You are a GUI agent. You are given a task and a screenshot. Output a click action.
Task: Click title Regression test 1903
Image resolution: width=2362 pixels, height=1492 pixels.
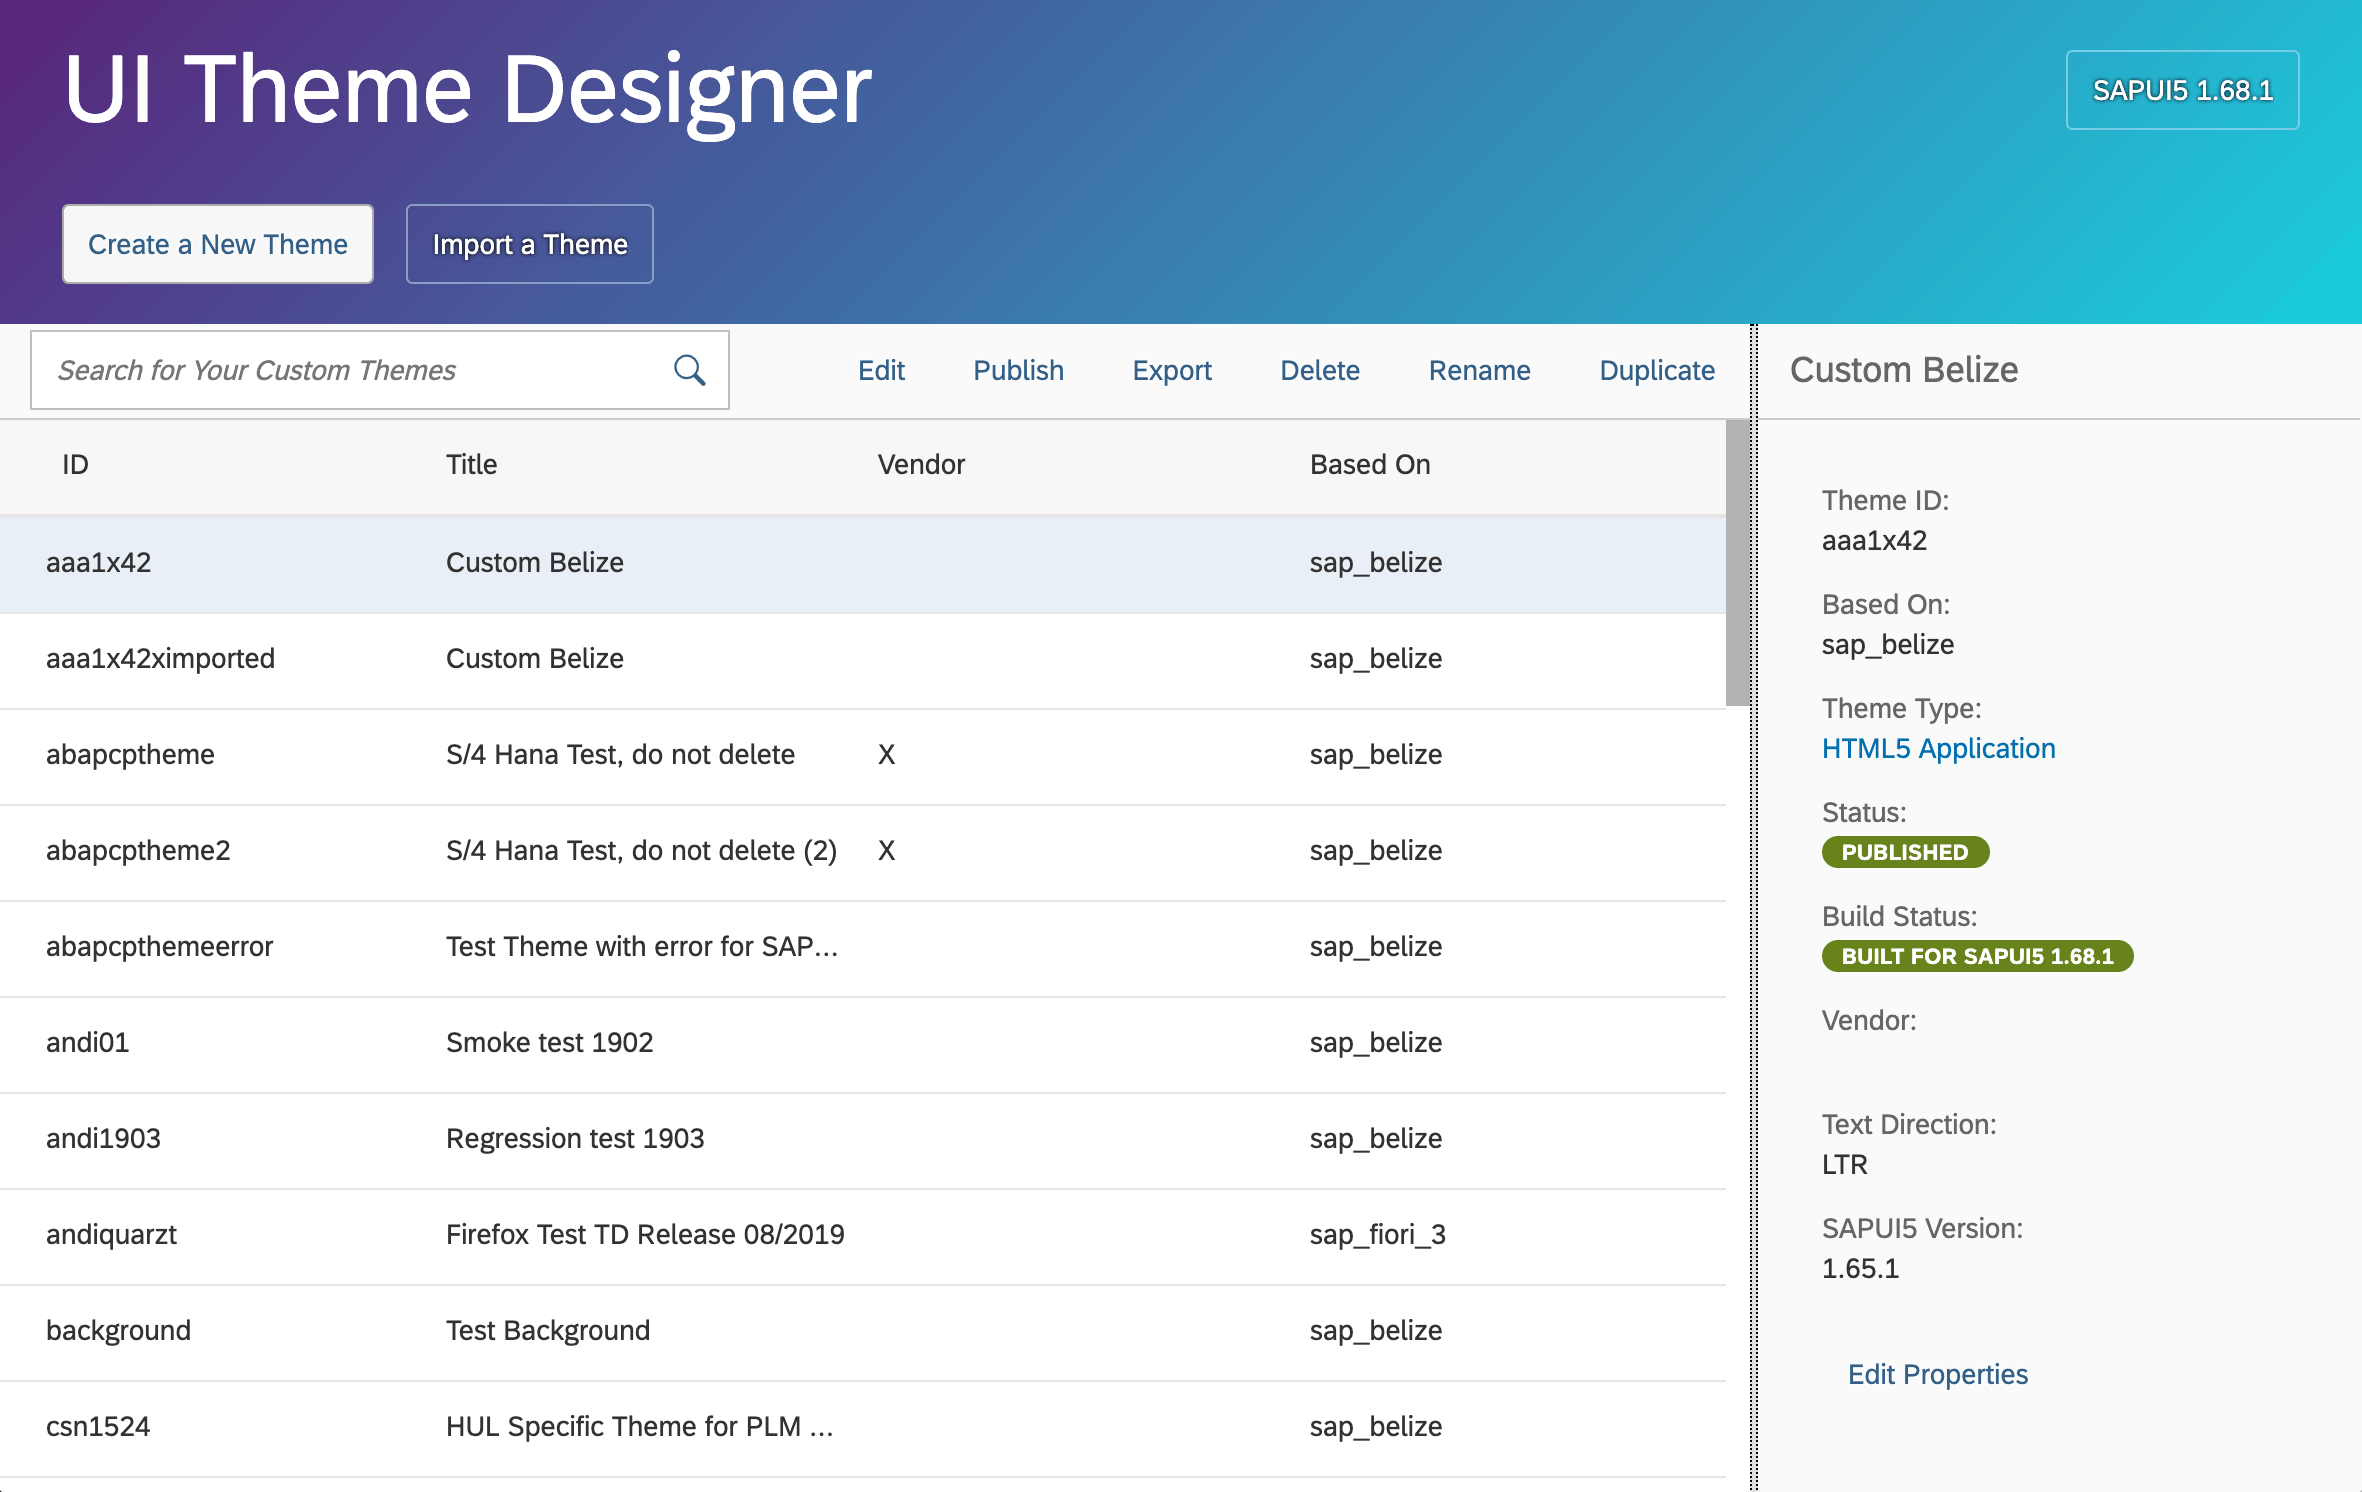575,1138
